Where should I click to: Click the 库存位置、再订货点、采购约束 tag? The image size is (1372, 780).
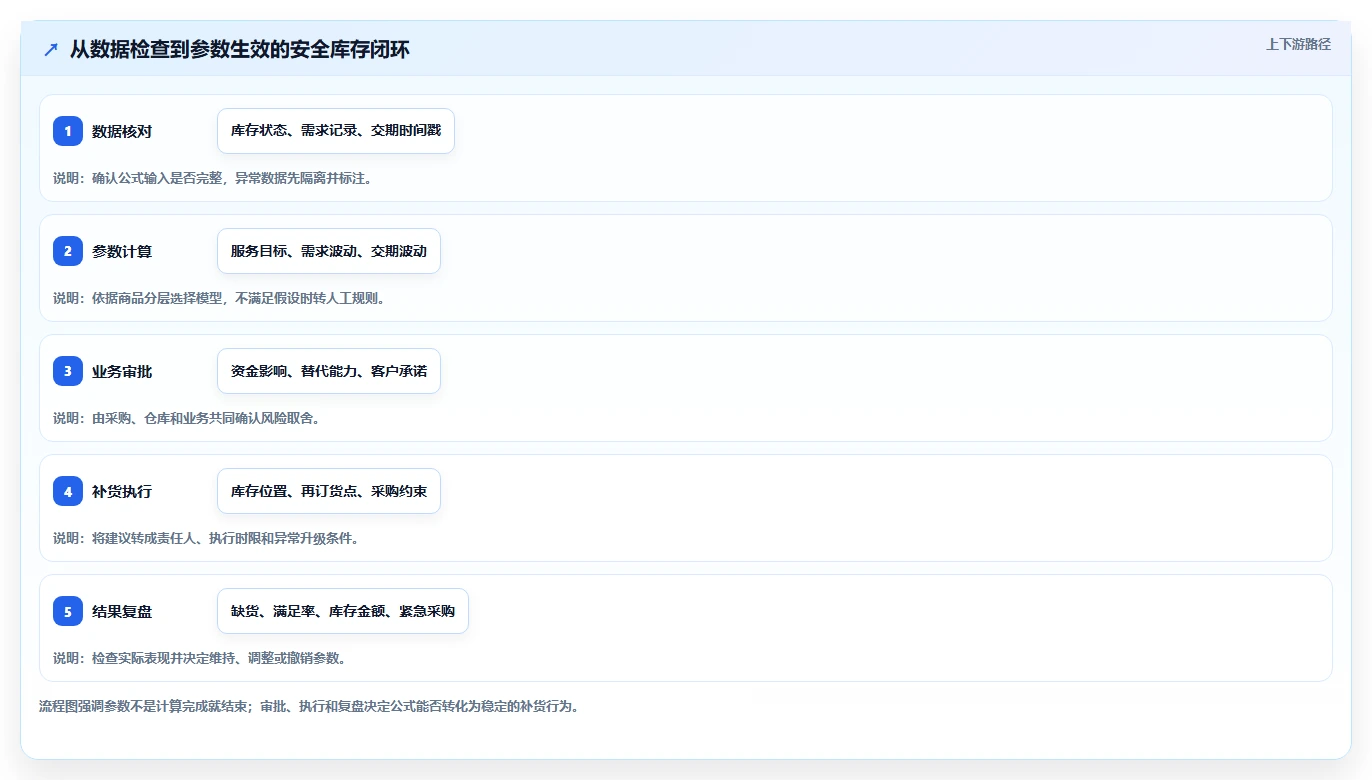[x=329, y=491]
